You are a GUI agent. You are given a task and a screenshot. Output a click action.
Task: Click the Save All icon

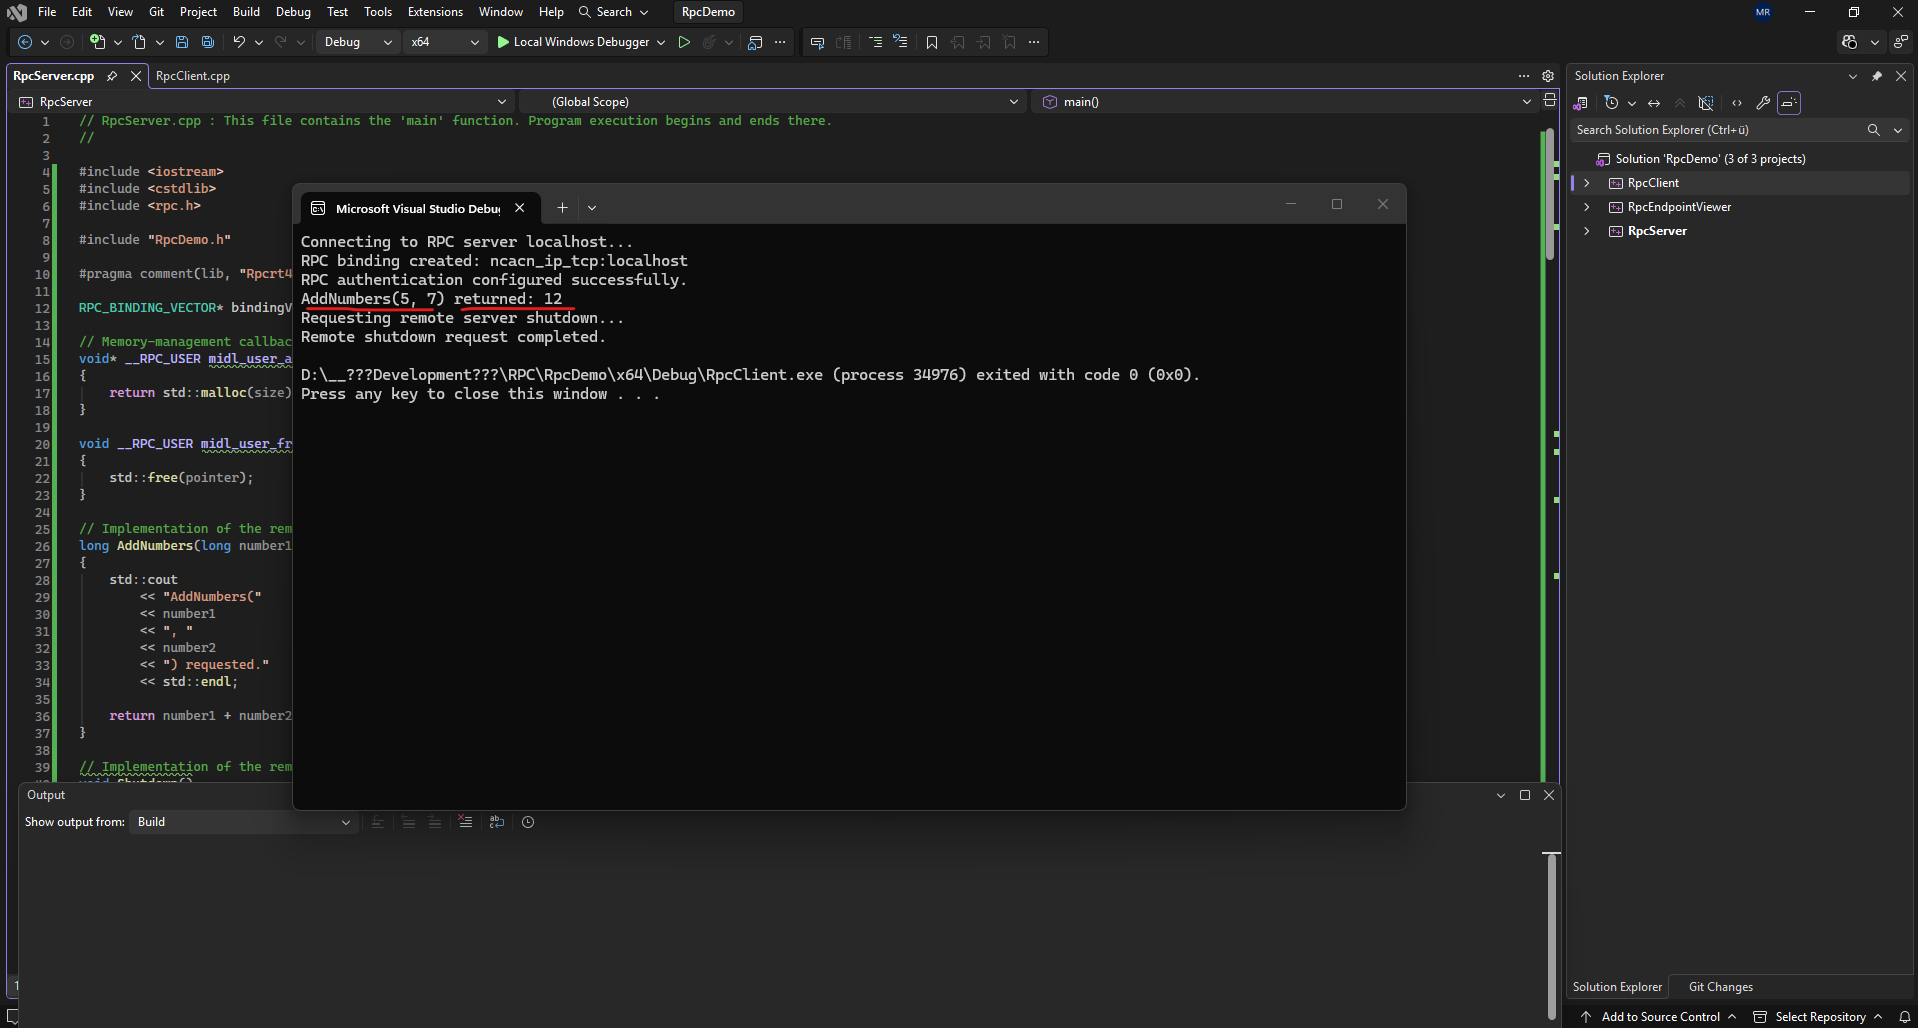pyautogui.click(x=207, y=42)
